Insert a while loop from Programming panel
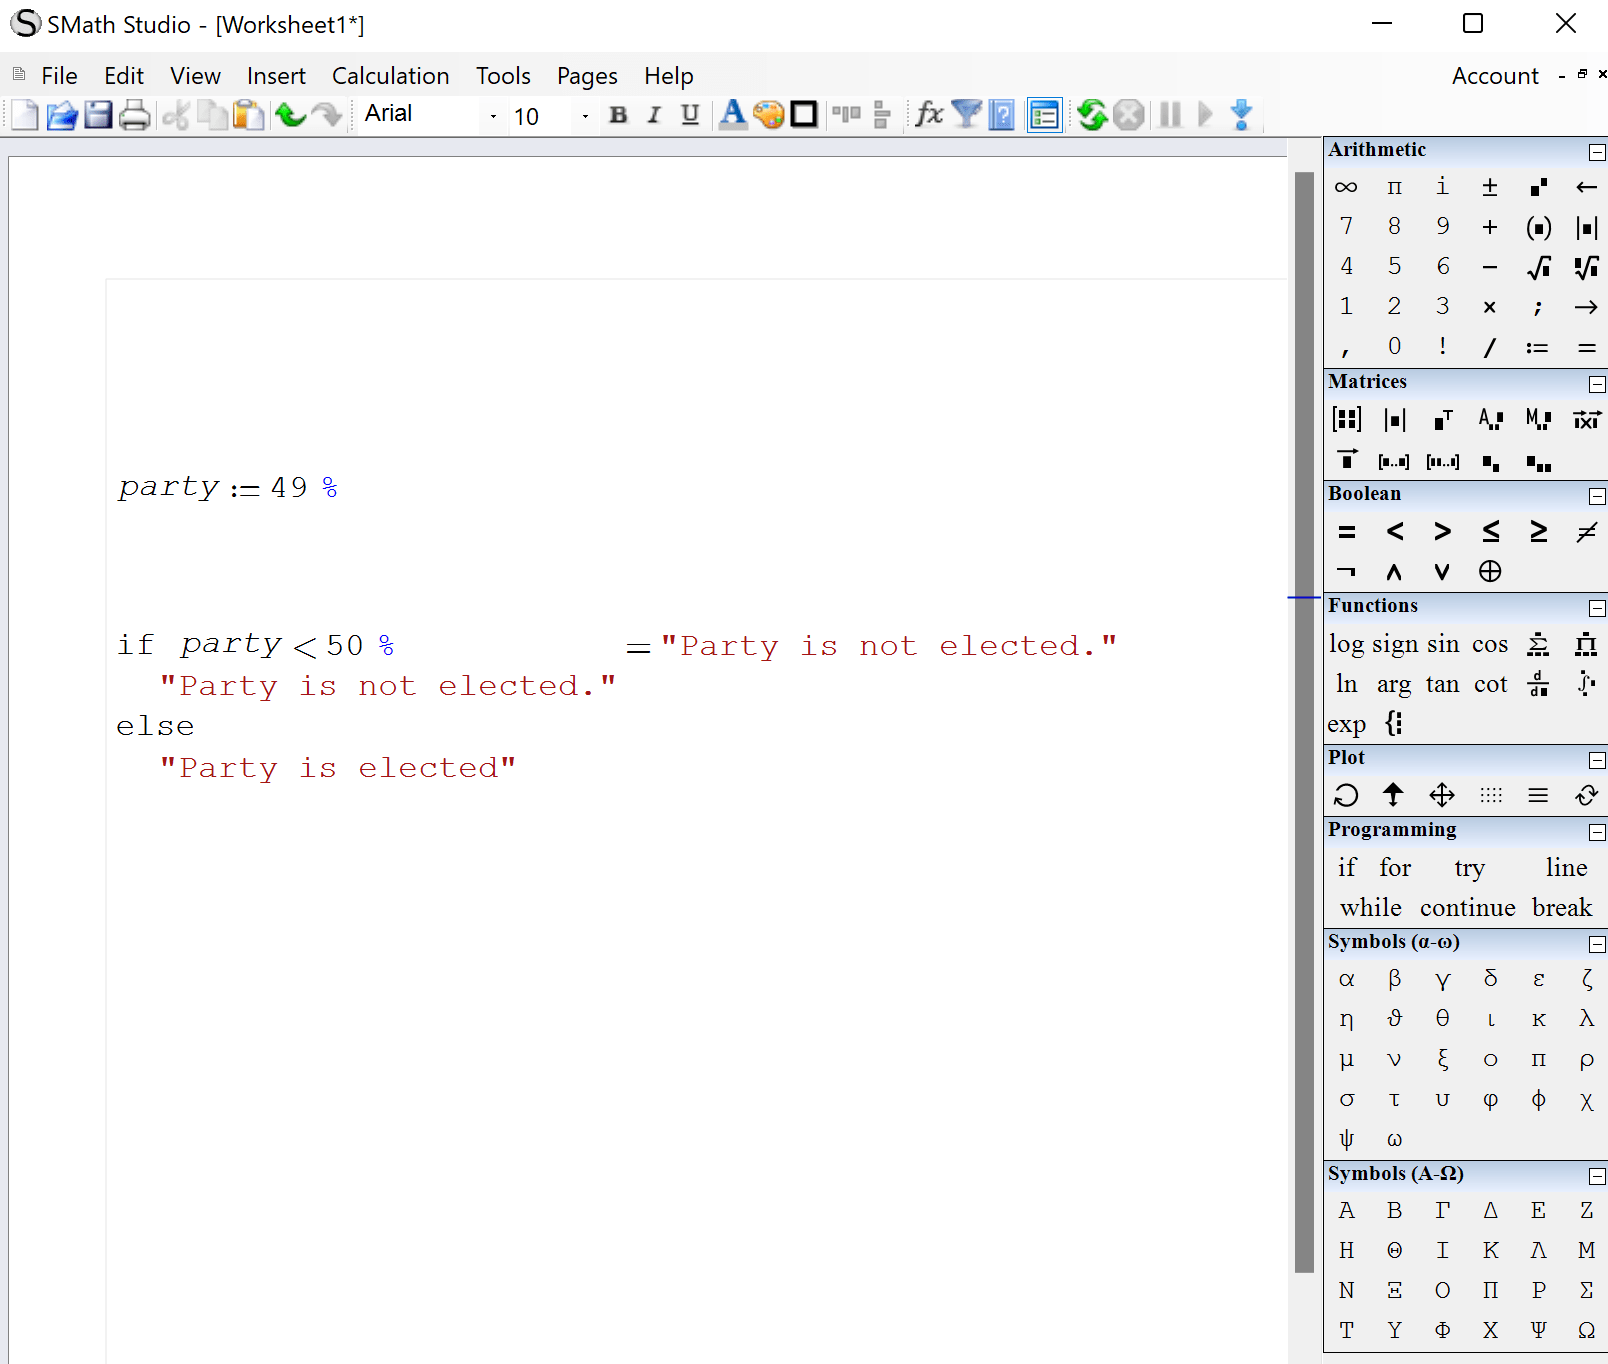 1370,907
